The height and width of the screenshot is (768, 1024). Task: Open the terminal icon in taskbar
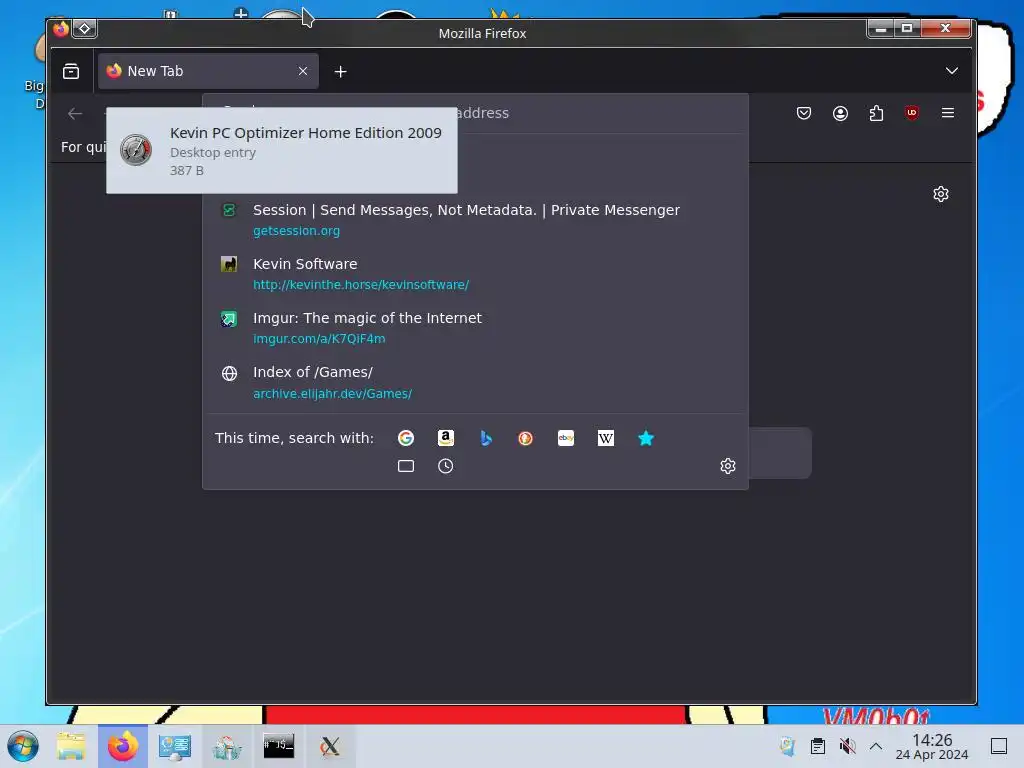[279, 746]
